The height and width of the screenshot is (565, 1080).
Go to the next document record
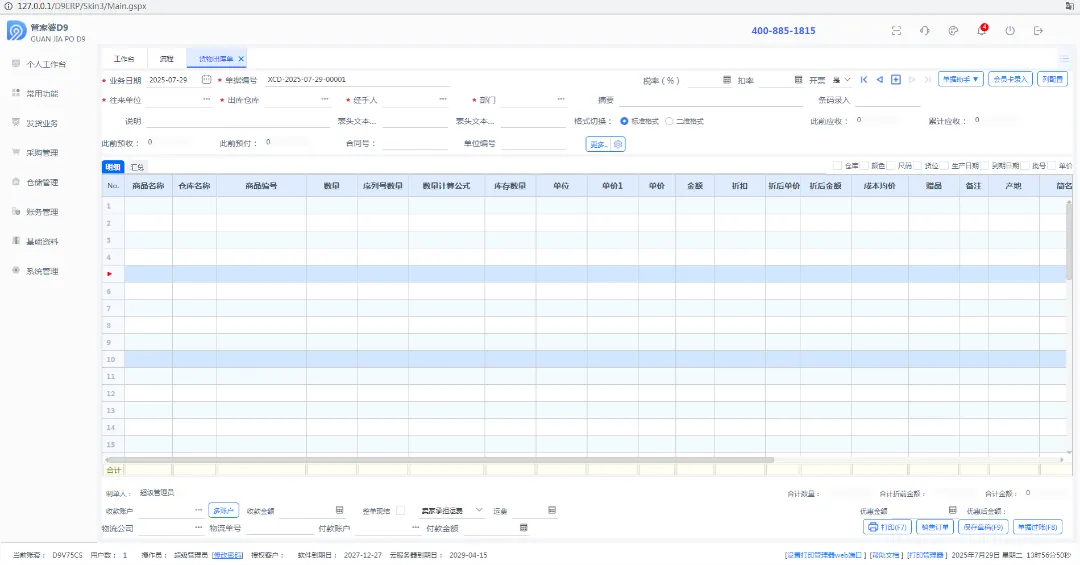pyautogui.click(x=912, y=80)
